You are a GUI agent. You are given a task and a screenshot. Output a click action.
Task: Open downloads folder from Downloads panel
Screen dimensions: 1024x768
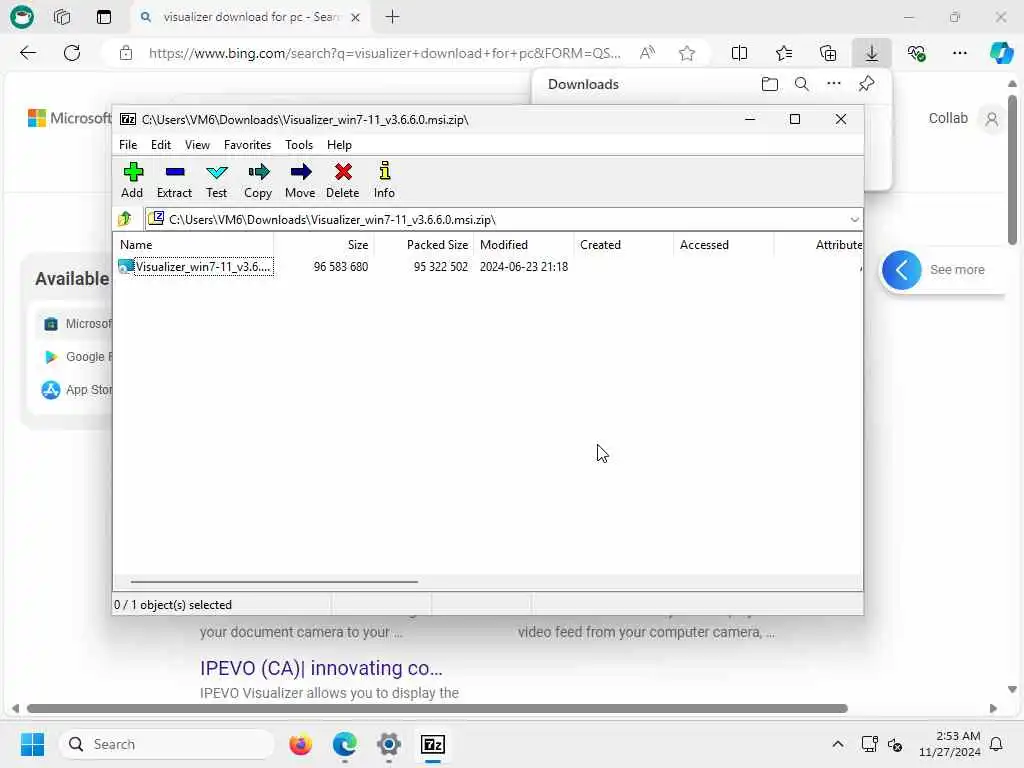770,84
